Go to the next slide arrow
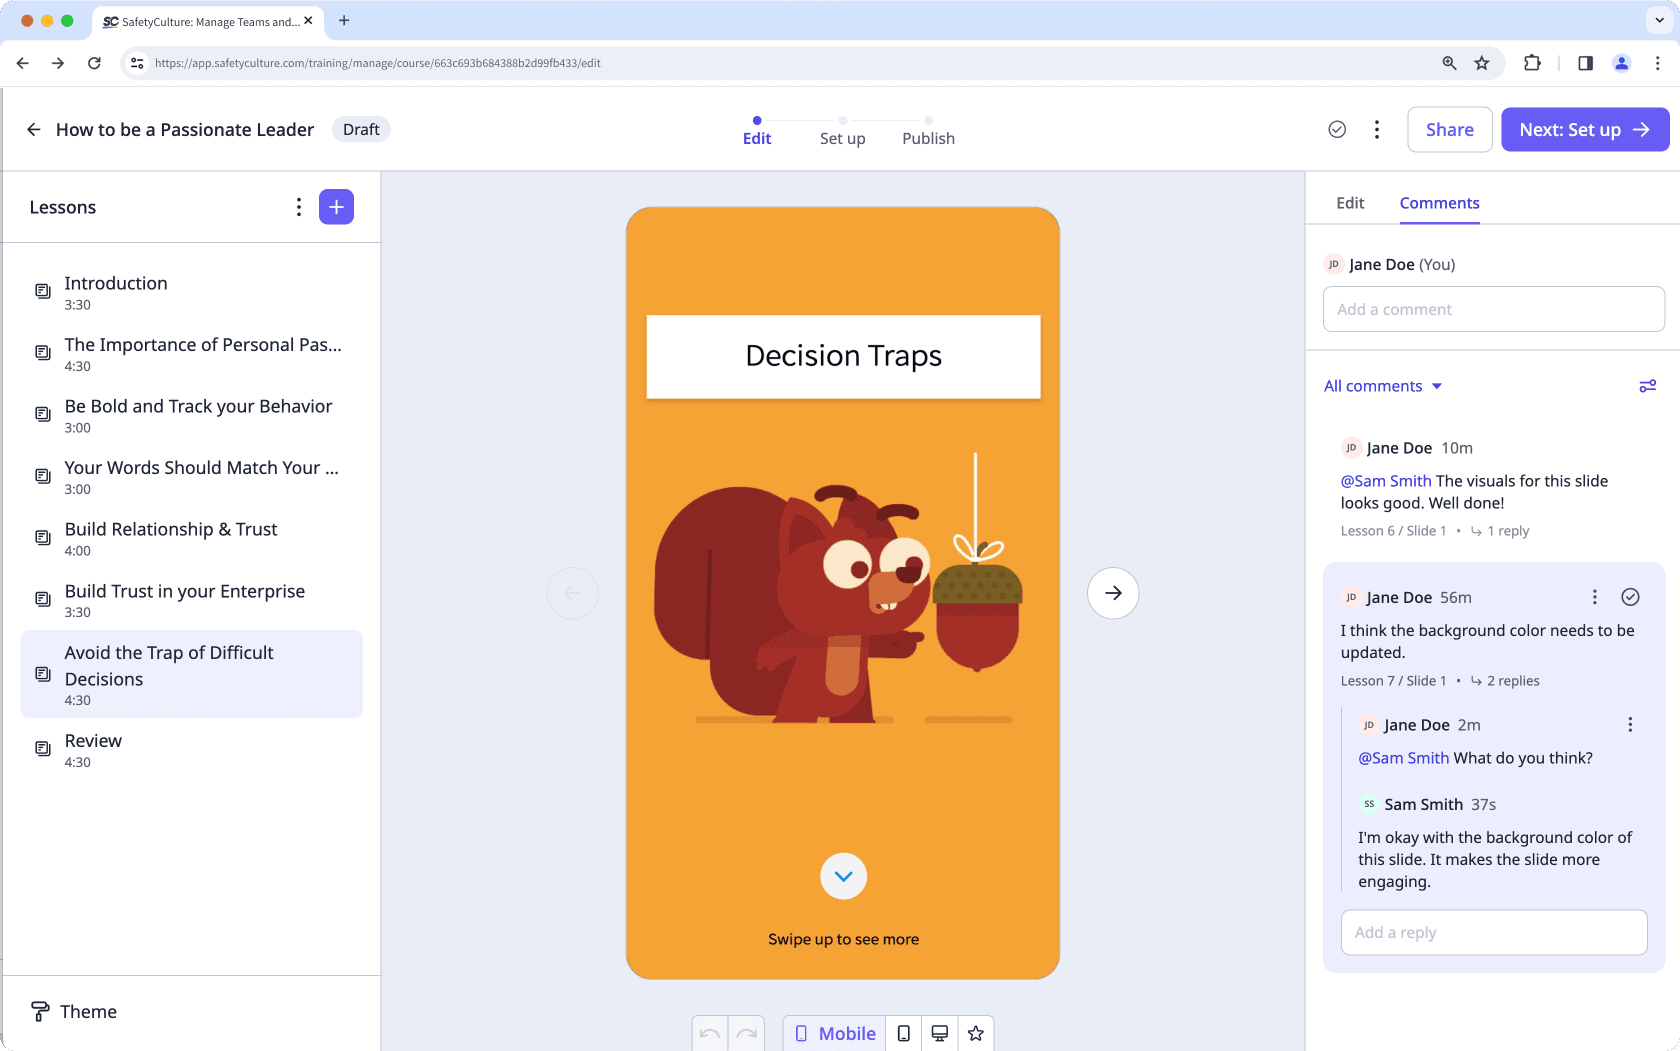Image resolution: width=1680 pixels, height=1051 pixels. click(1112, 592)
